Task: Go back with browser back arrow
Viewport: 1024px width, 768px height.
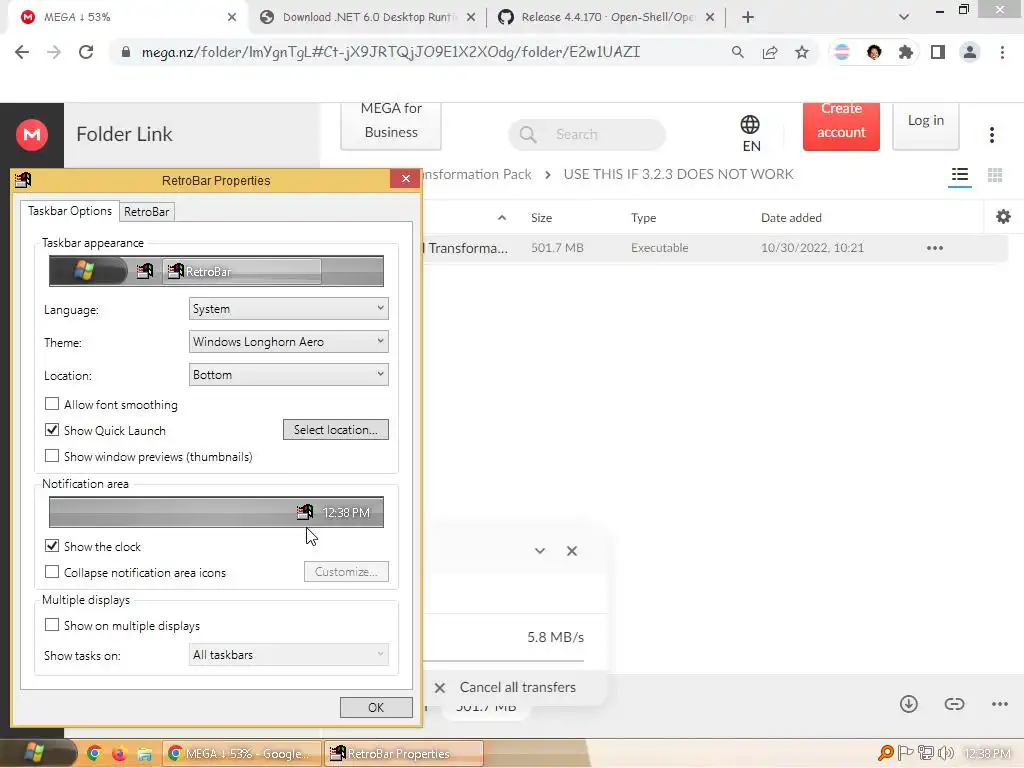Action: (x=22, y=52)
